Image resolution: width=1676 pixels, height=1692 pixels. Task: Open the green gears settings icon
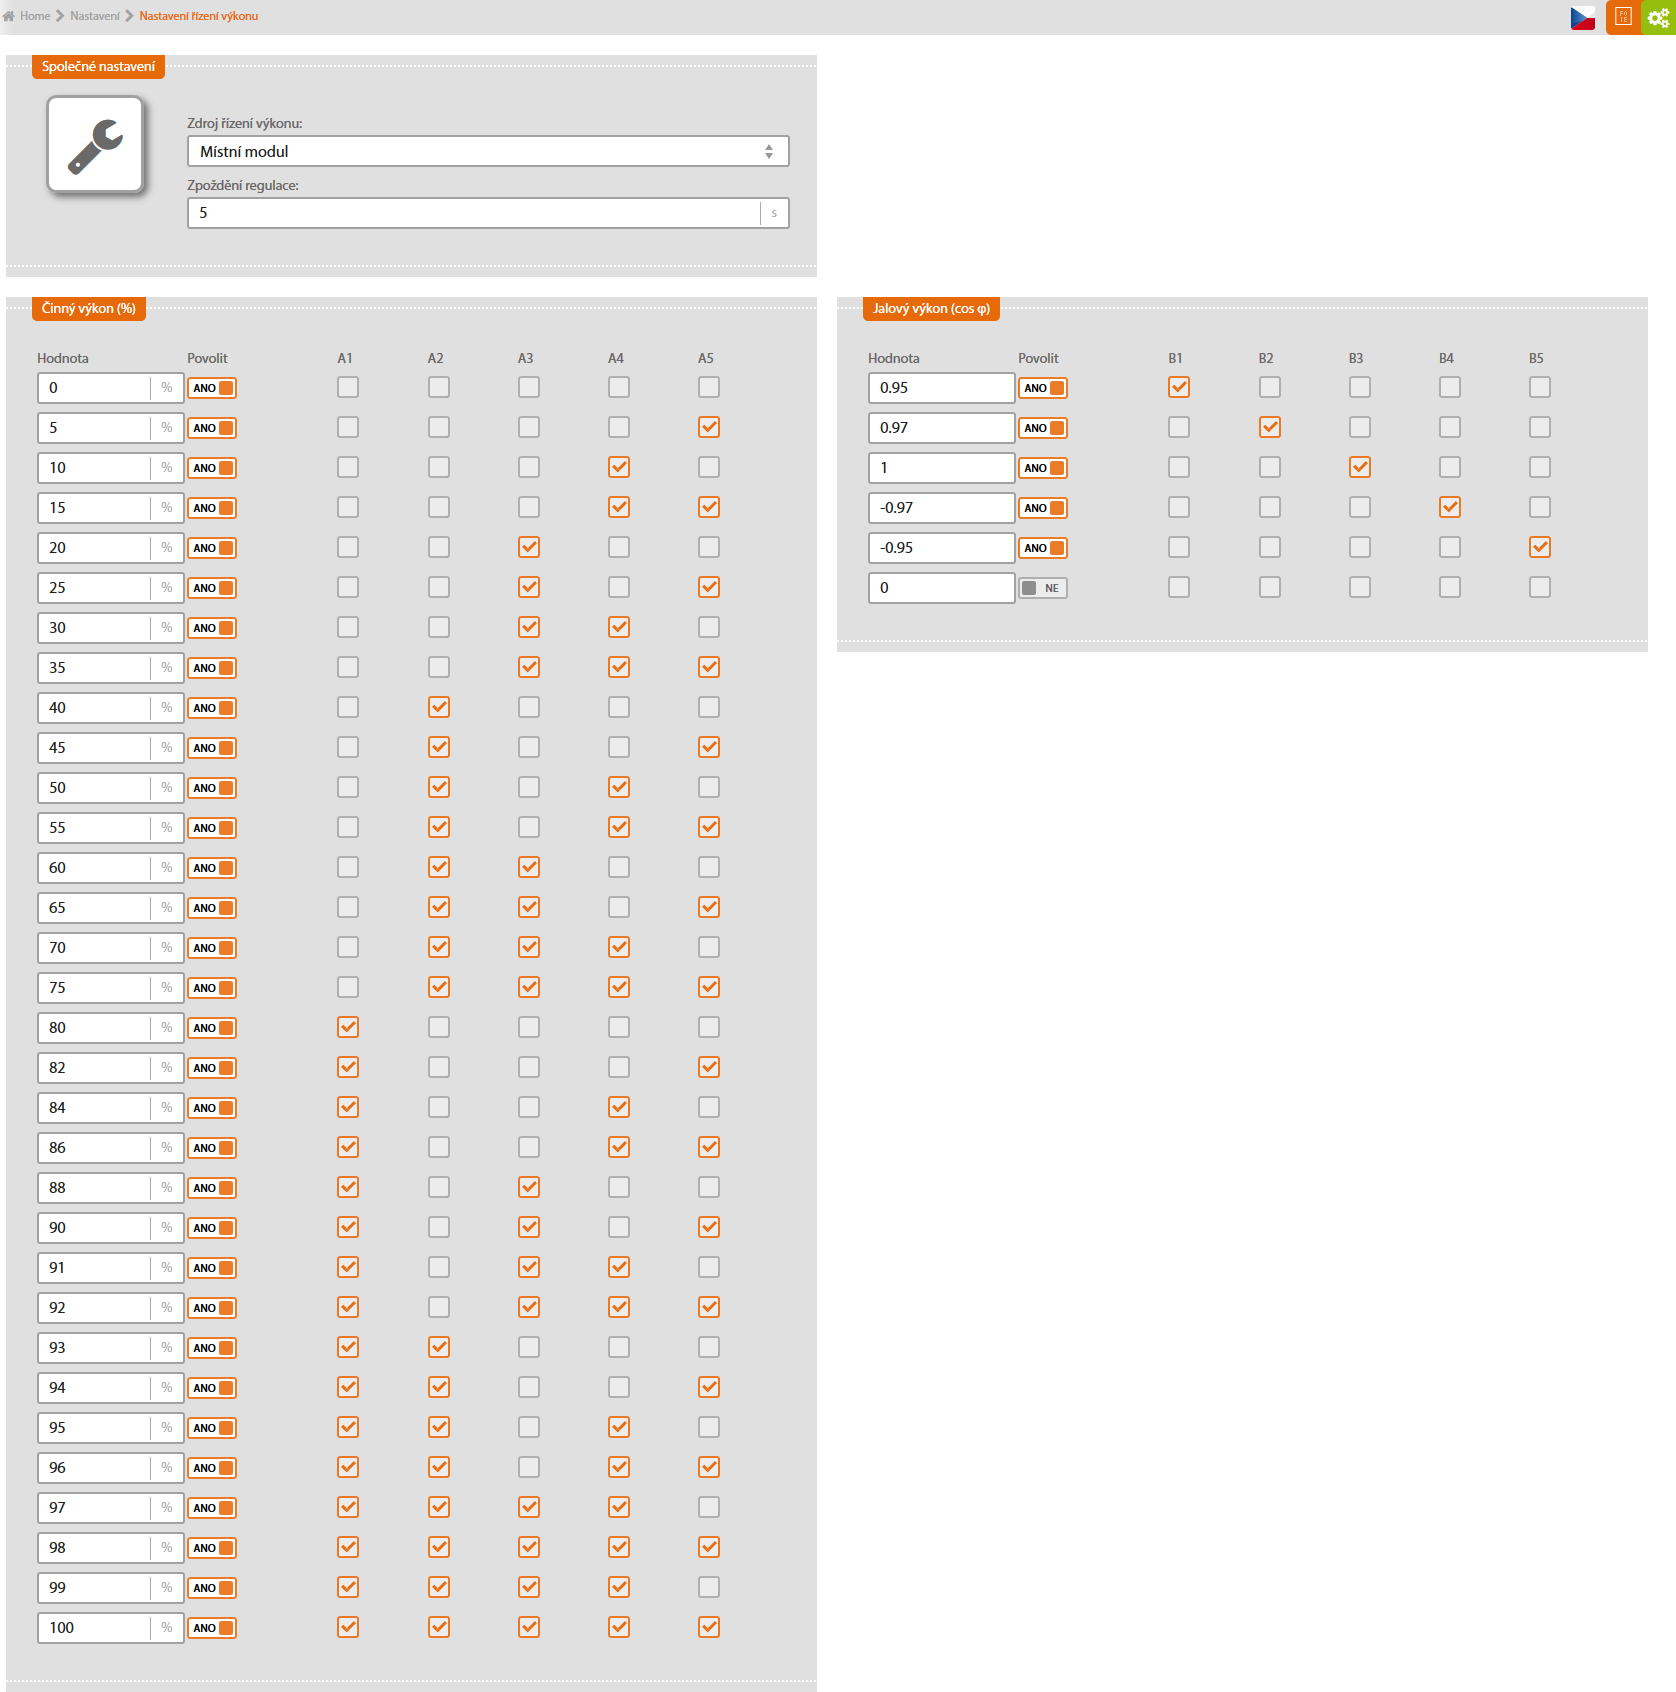pyautogui.click(x=1659, y=17)
